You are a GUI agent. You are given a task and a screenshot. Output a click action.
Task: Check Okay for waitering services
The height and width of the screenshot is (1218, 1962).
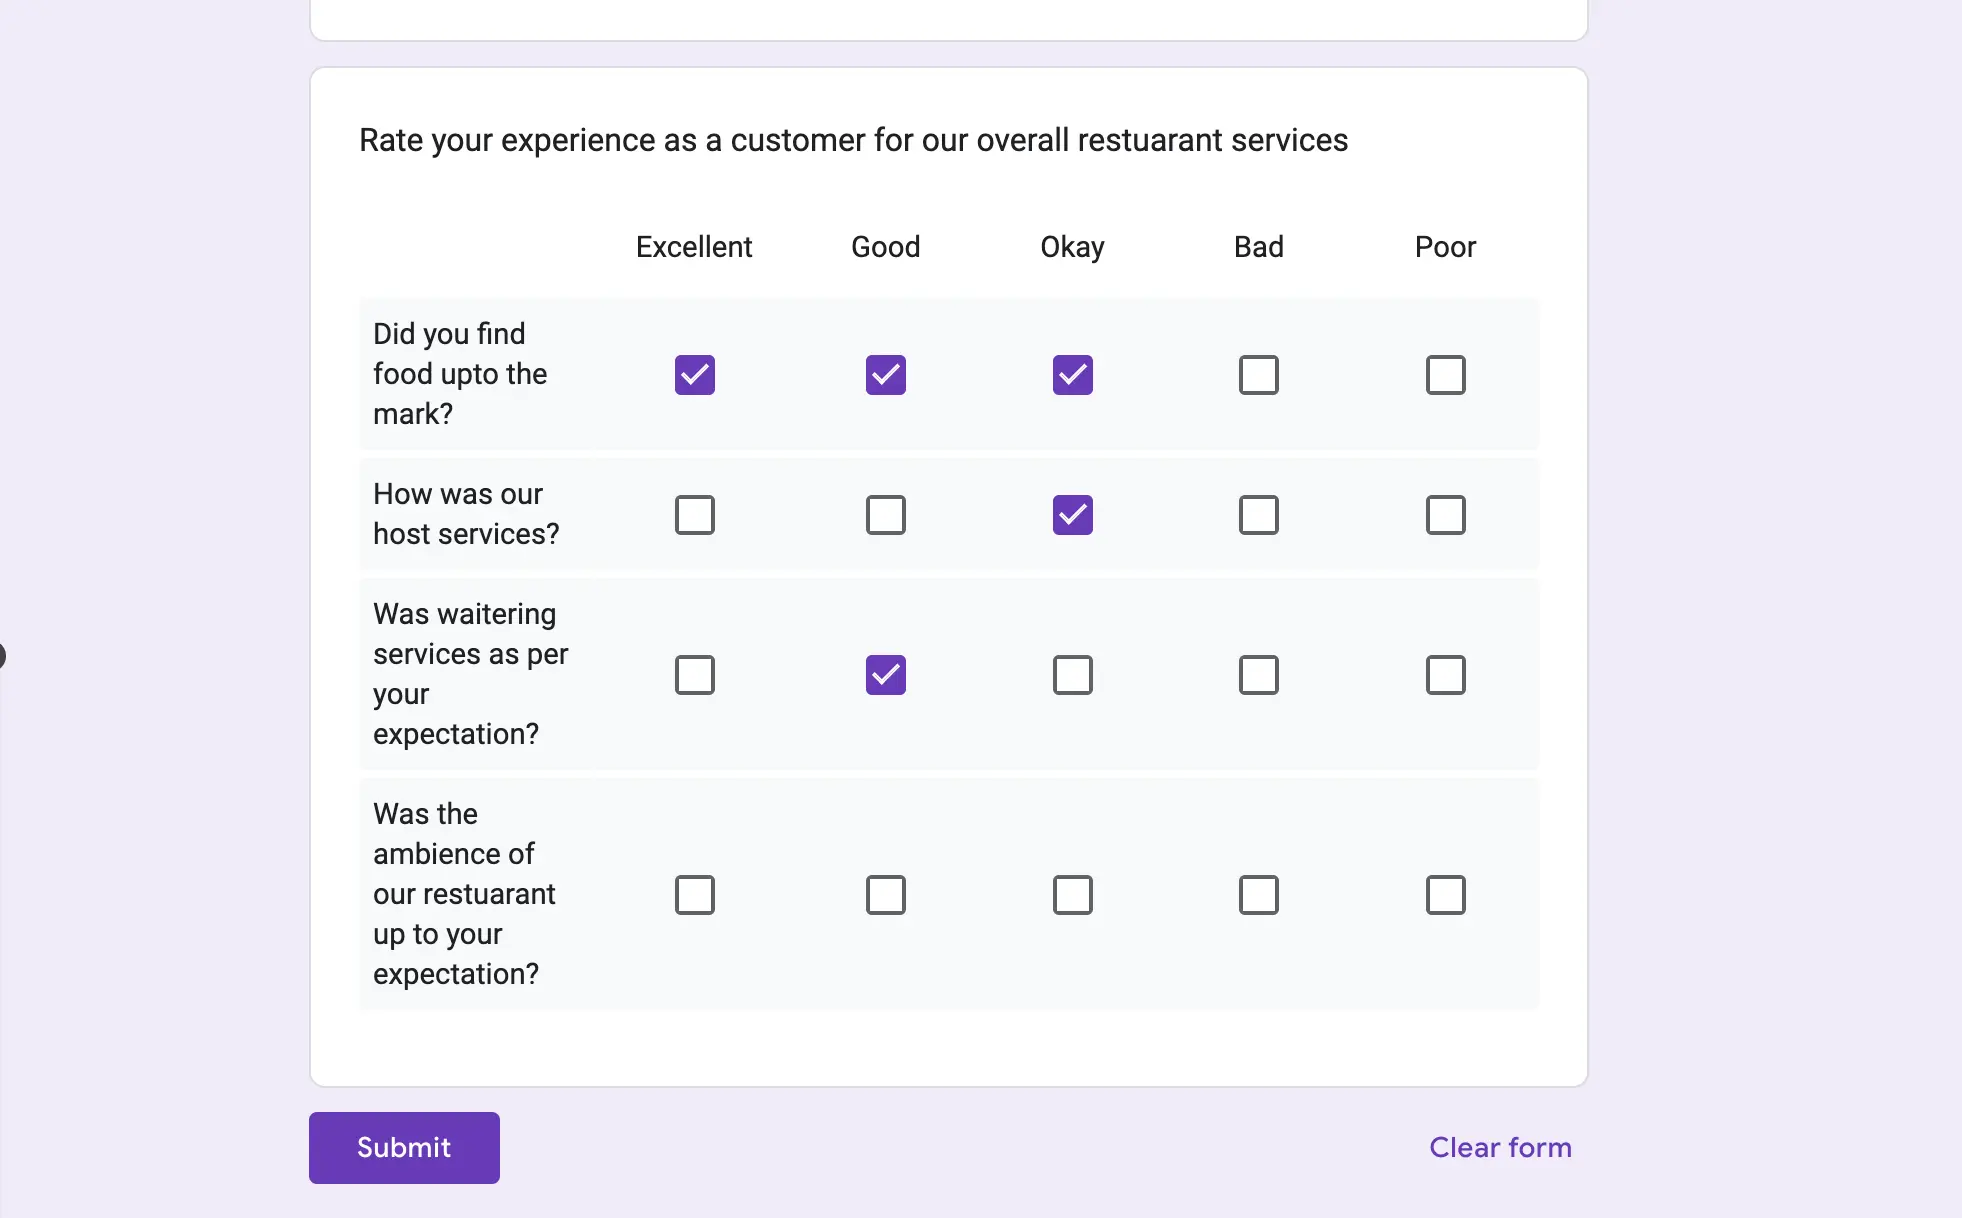click(x=1072, y=674)
